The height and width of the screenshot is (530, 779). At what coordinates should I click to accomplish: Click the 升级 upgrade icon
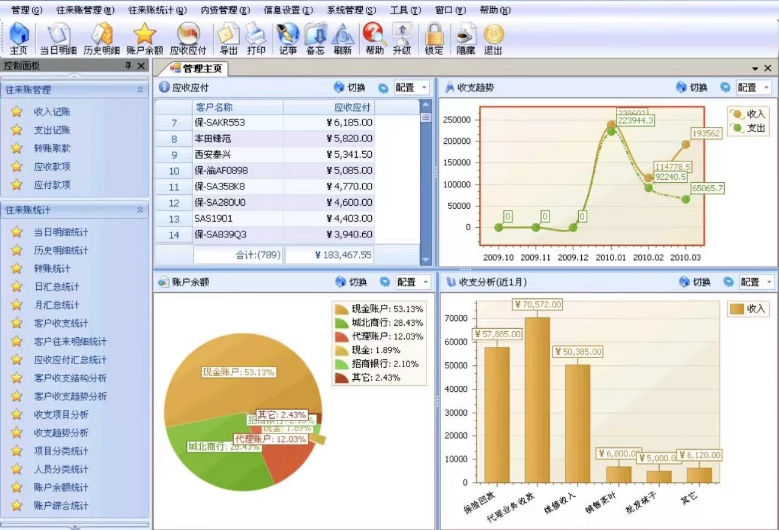402,38
